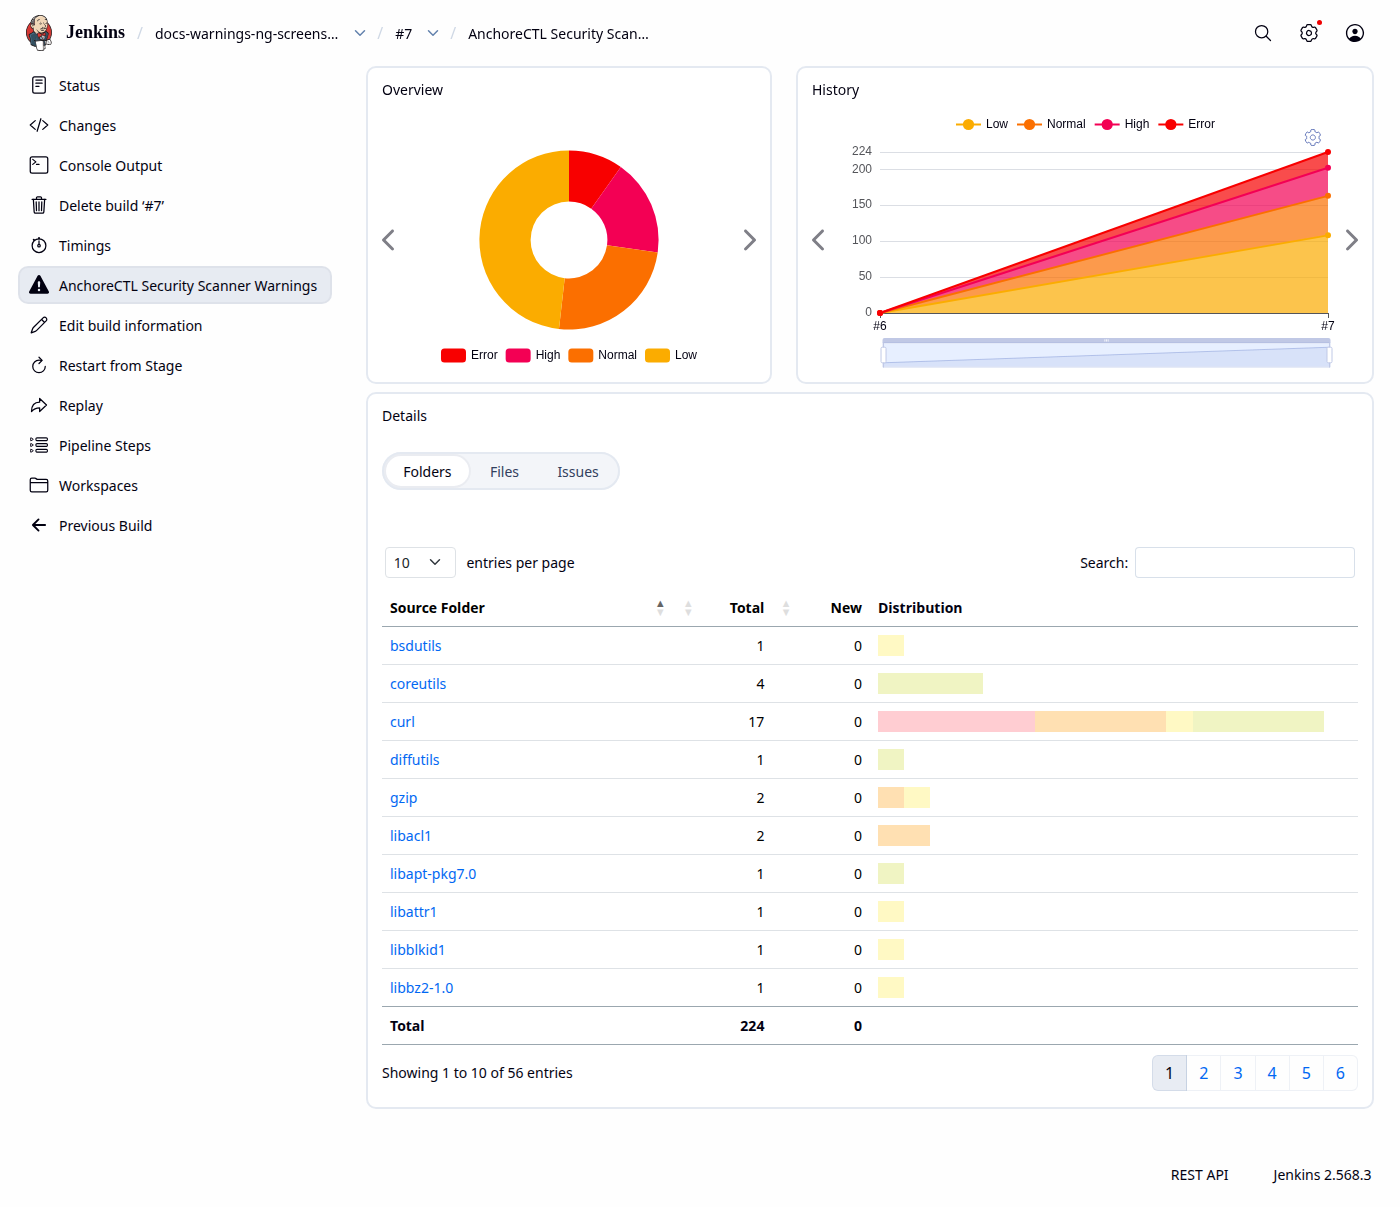The image size is (1400, 1207).
Task: Switch to the Folders tab
Action: (427, 471)
